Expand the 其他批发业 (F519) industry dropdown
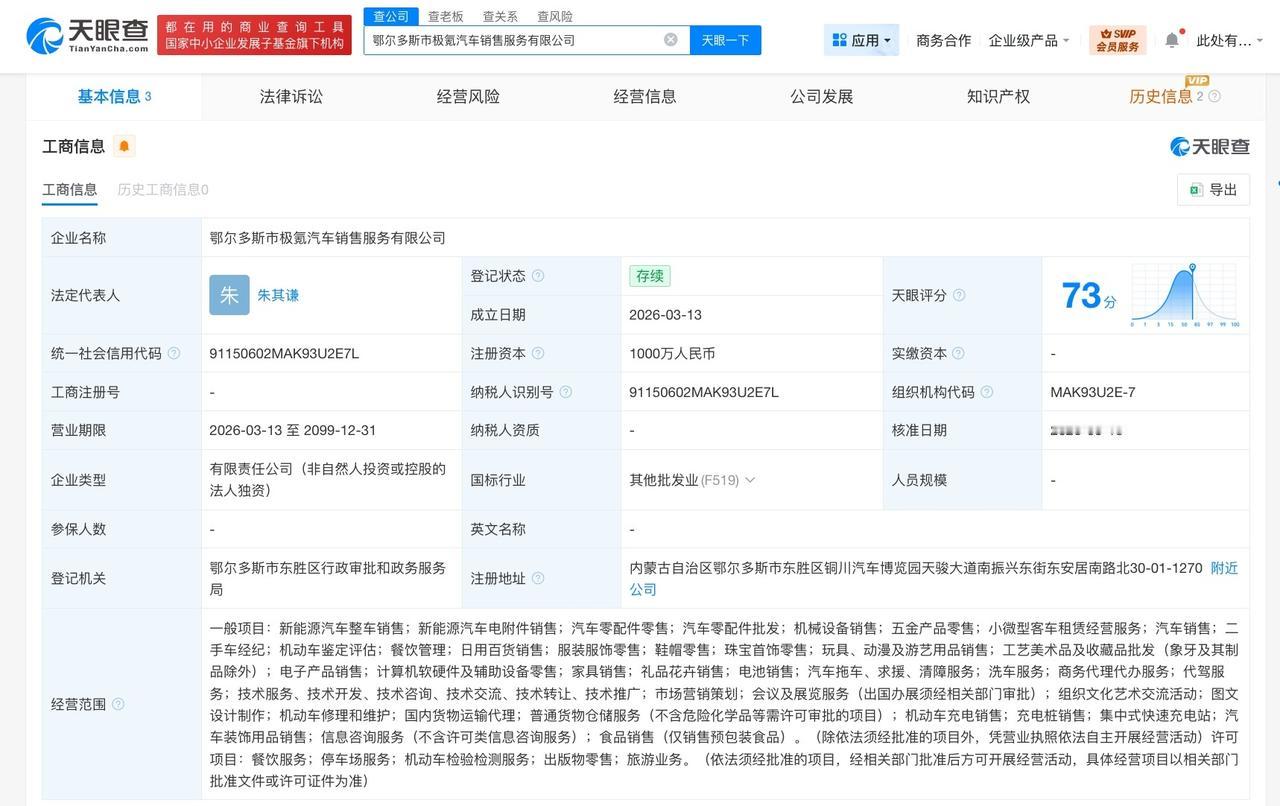The image size is (1280, 806). click(x=748, y=479)
